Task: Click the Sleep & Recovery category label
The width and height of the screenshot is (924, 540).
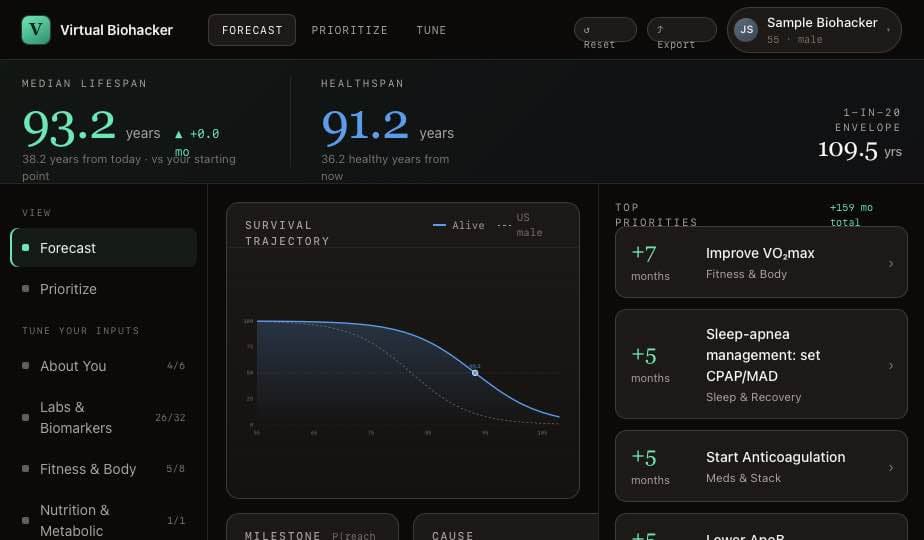Action: click(753, 397)
